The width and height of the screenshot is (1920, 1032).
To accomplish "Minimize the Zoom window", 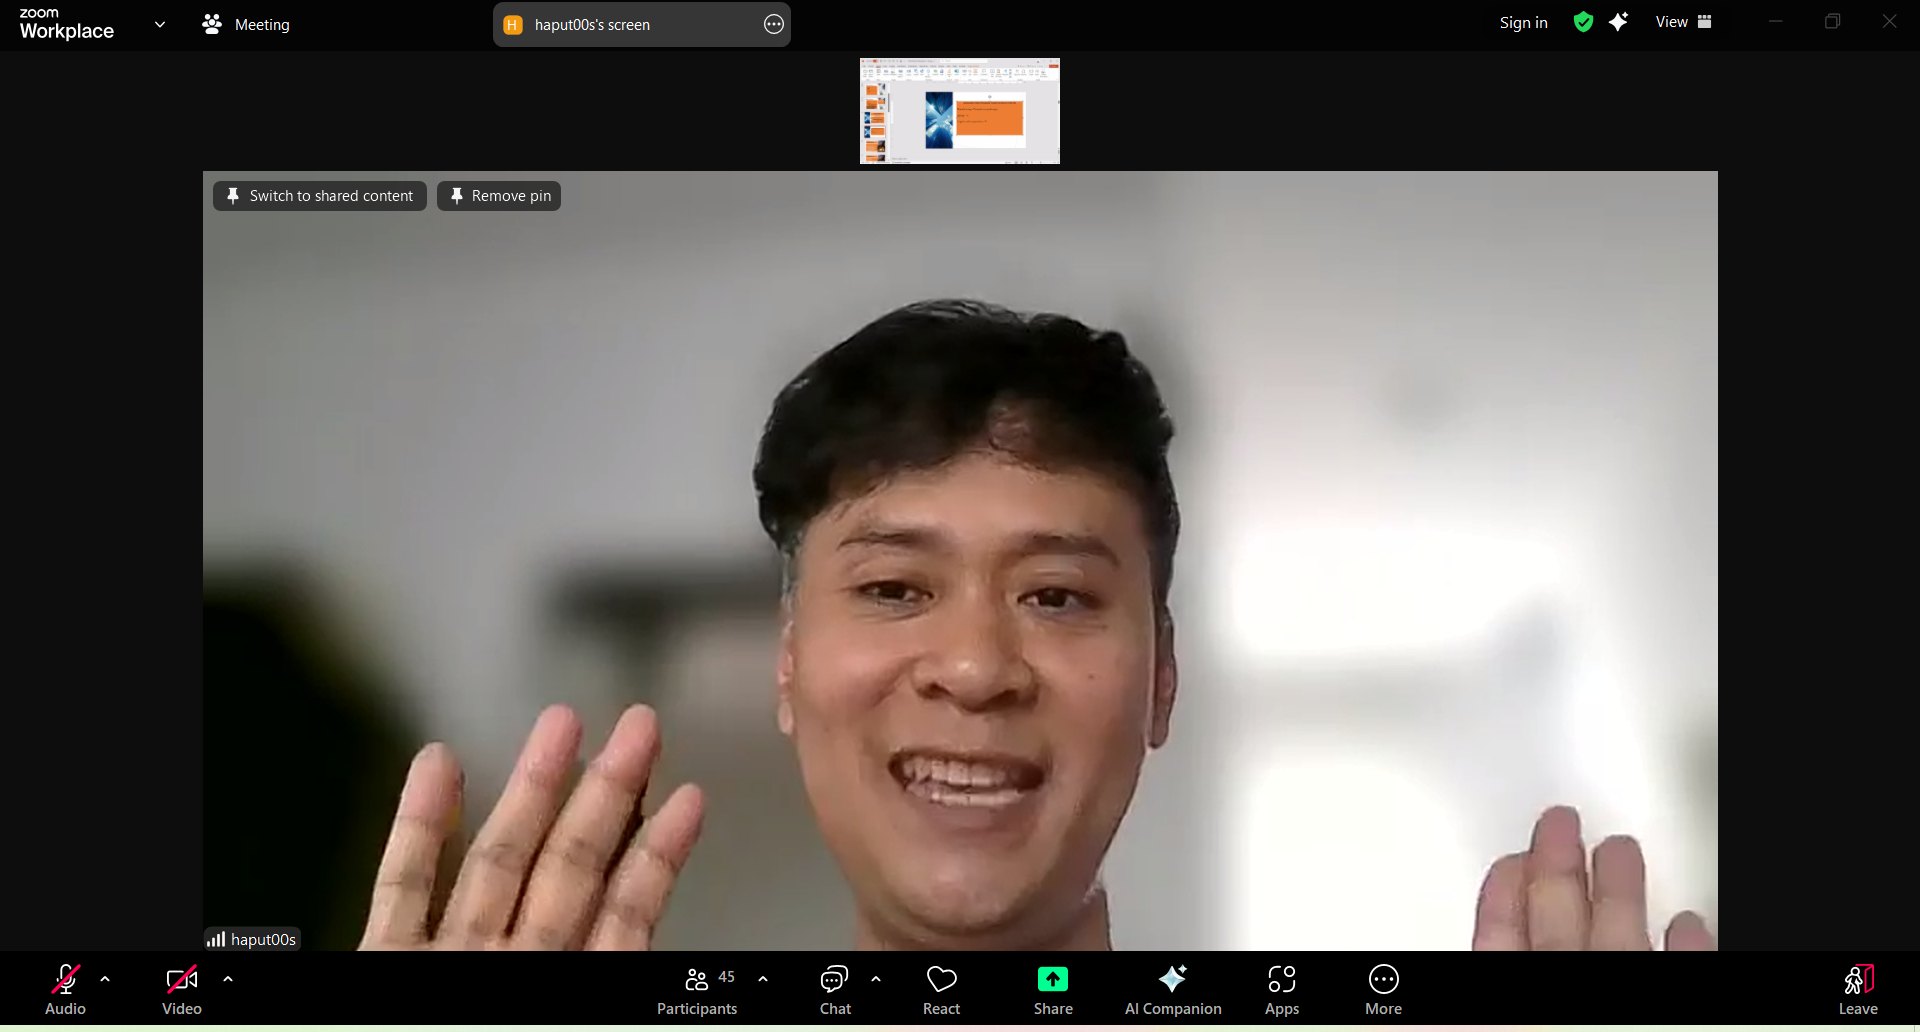I will tap(1776, 21).
